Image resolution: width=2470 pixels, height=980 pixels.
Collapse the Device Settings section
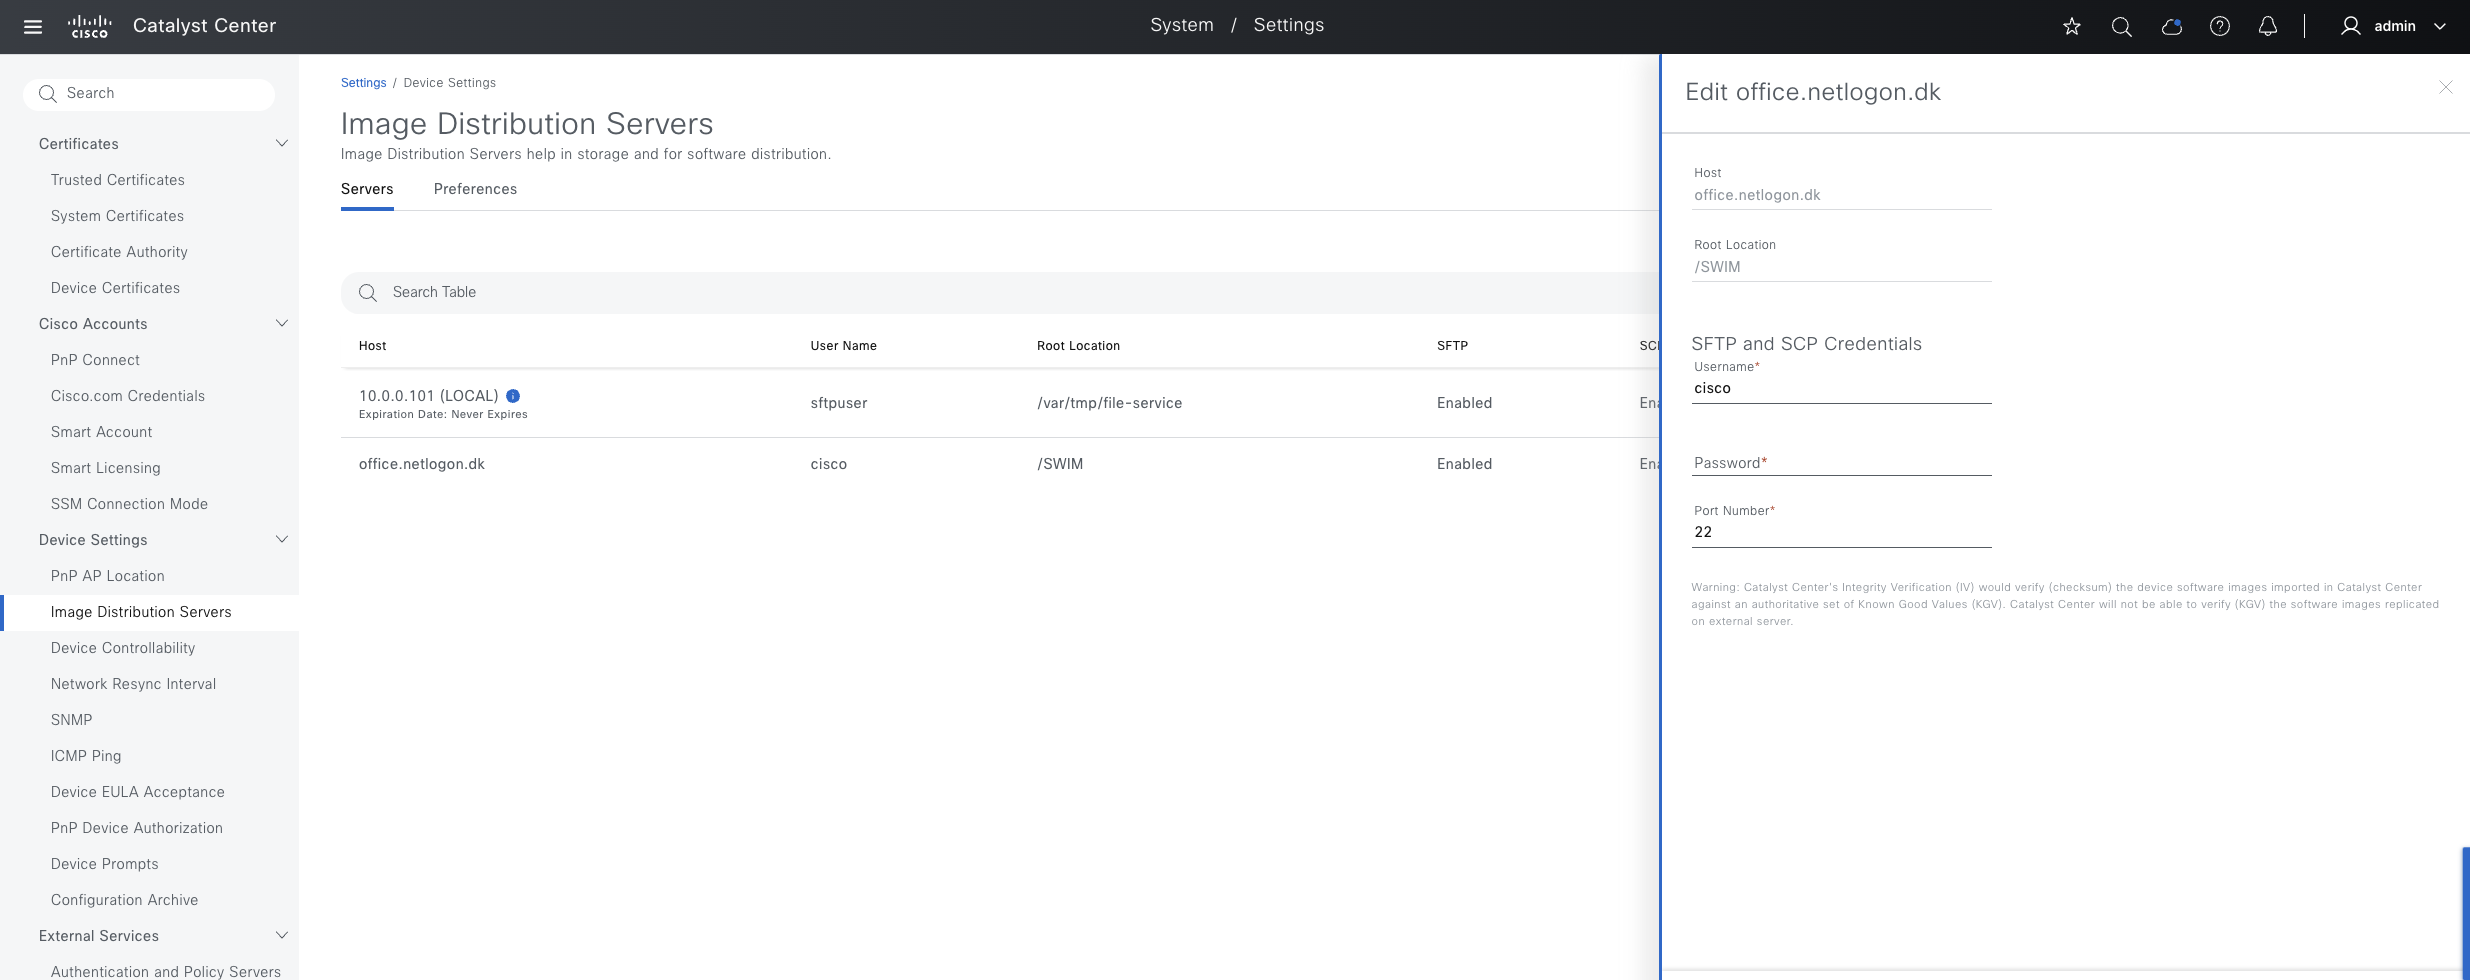282,540
